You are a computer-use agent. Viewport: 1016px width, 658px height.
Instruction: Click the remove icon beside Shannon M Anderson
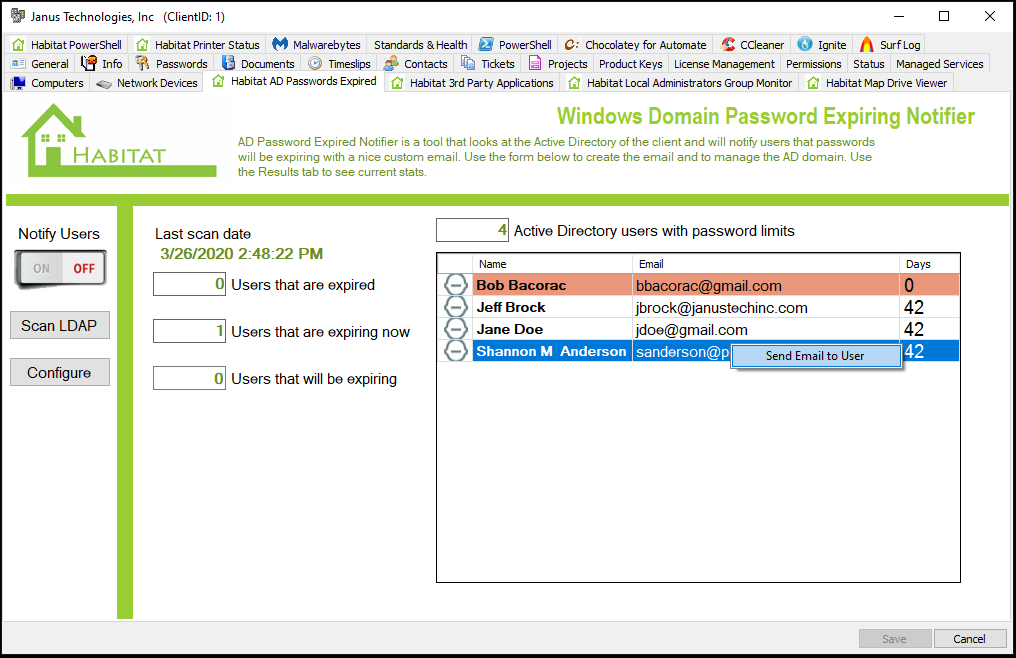pos(456,350)
